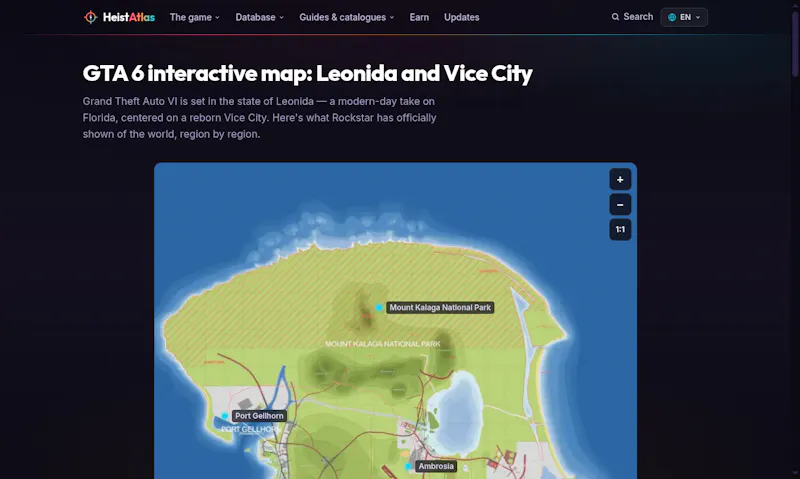This screenshot has width=800, height=479.
Task: Select the Port Gellhorn marker dot
Action: (224, 416)
